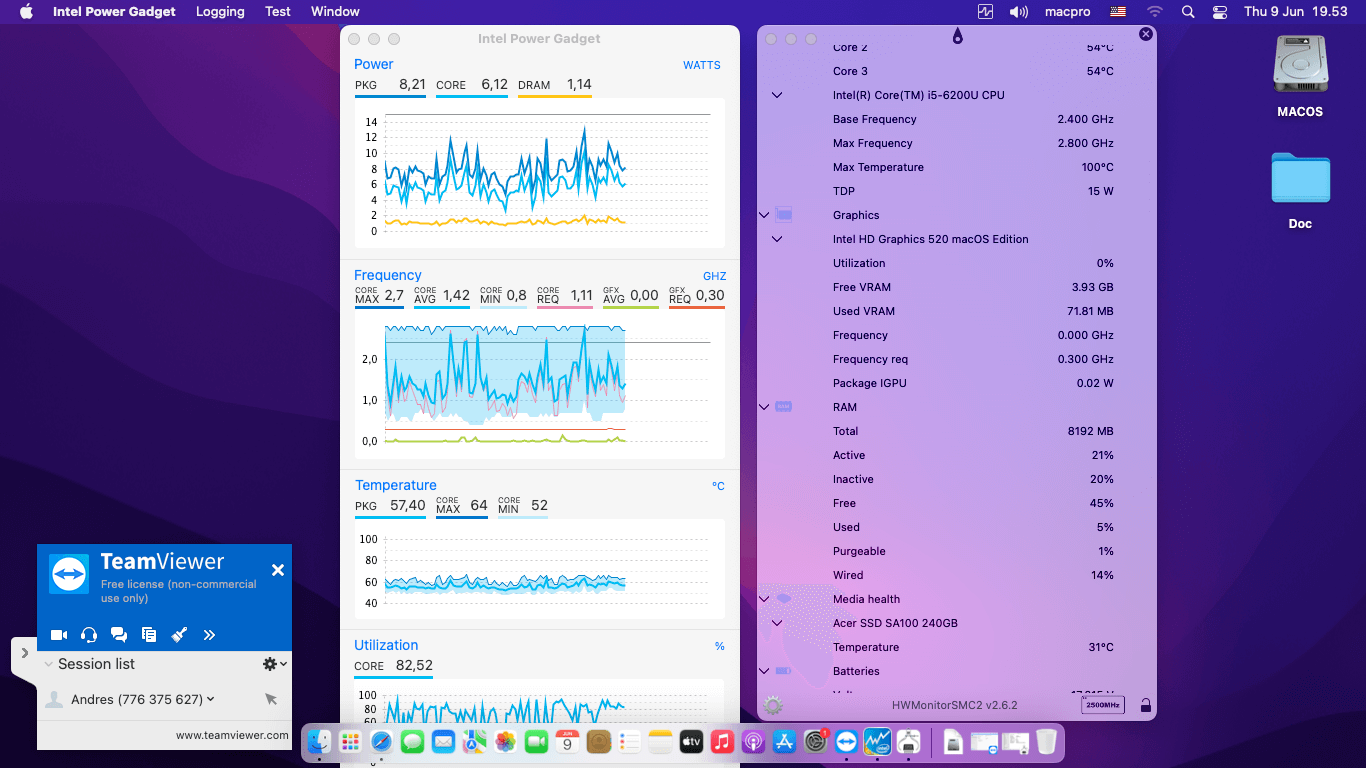Collapse the TeamViewer side panel tab

25,653
